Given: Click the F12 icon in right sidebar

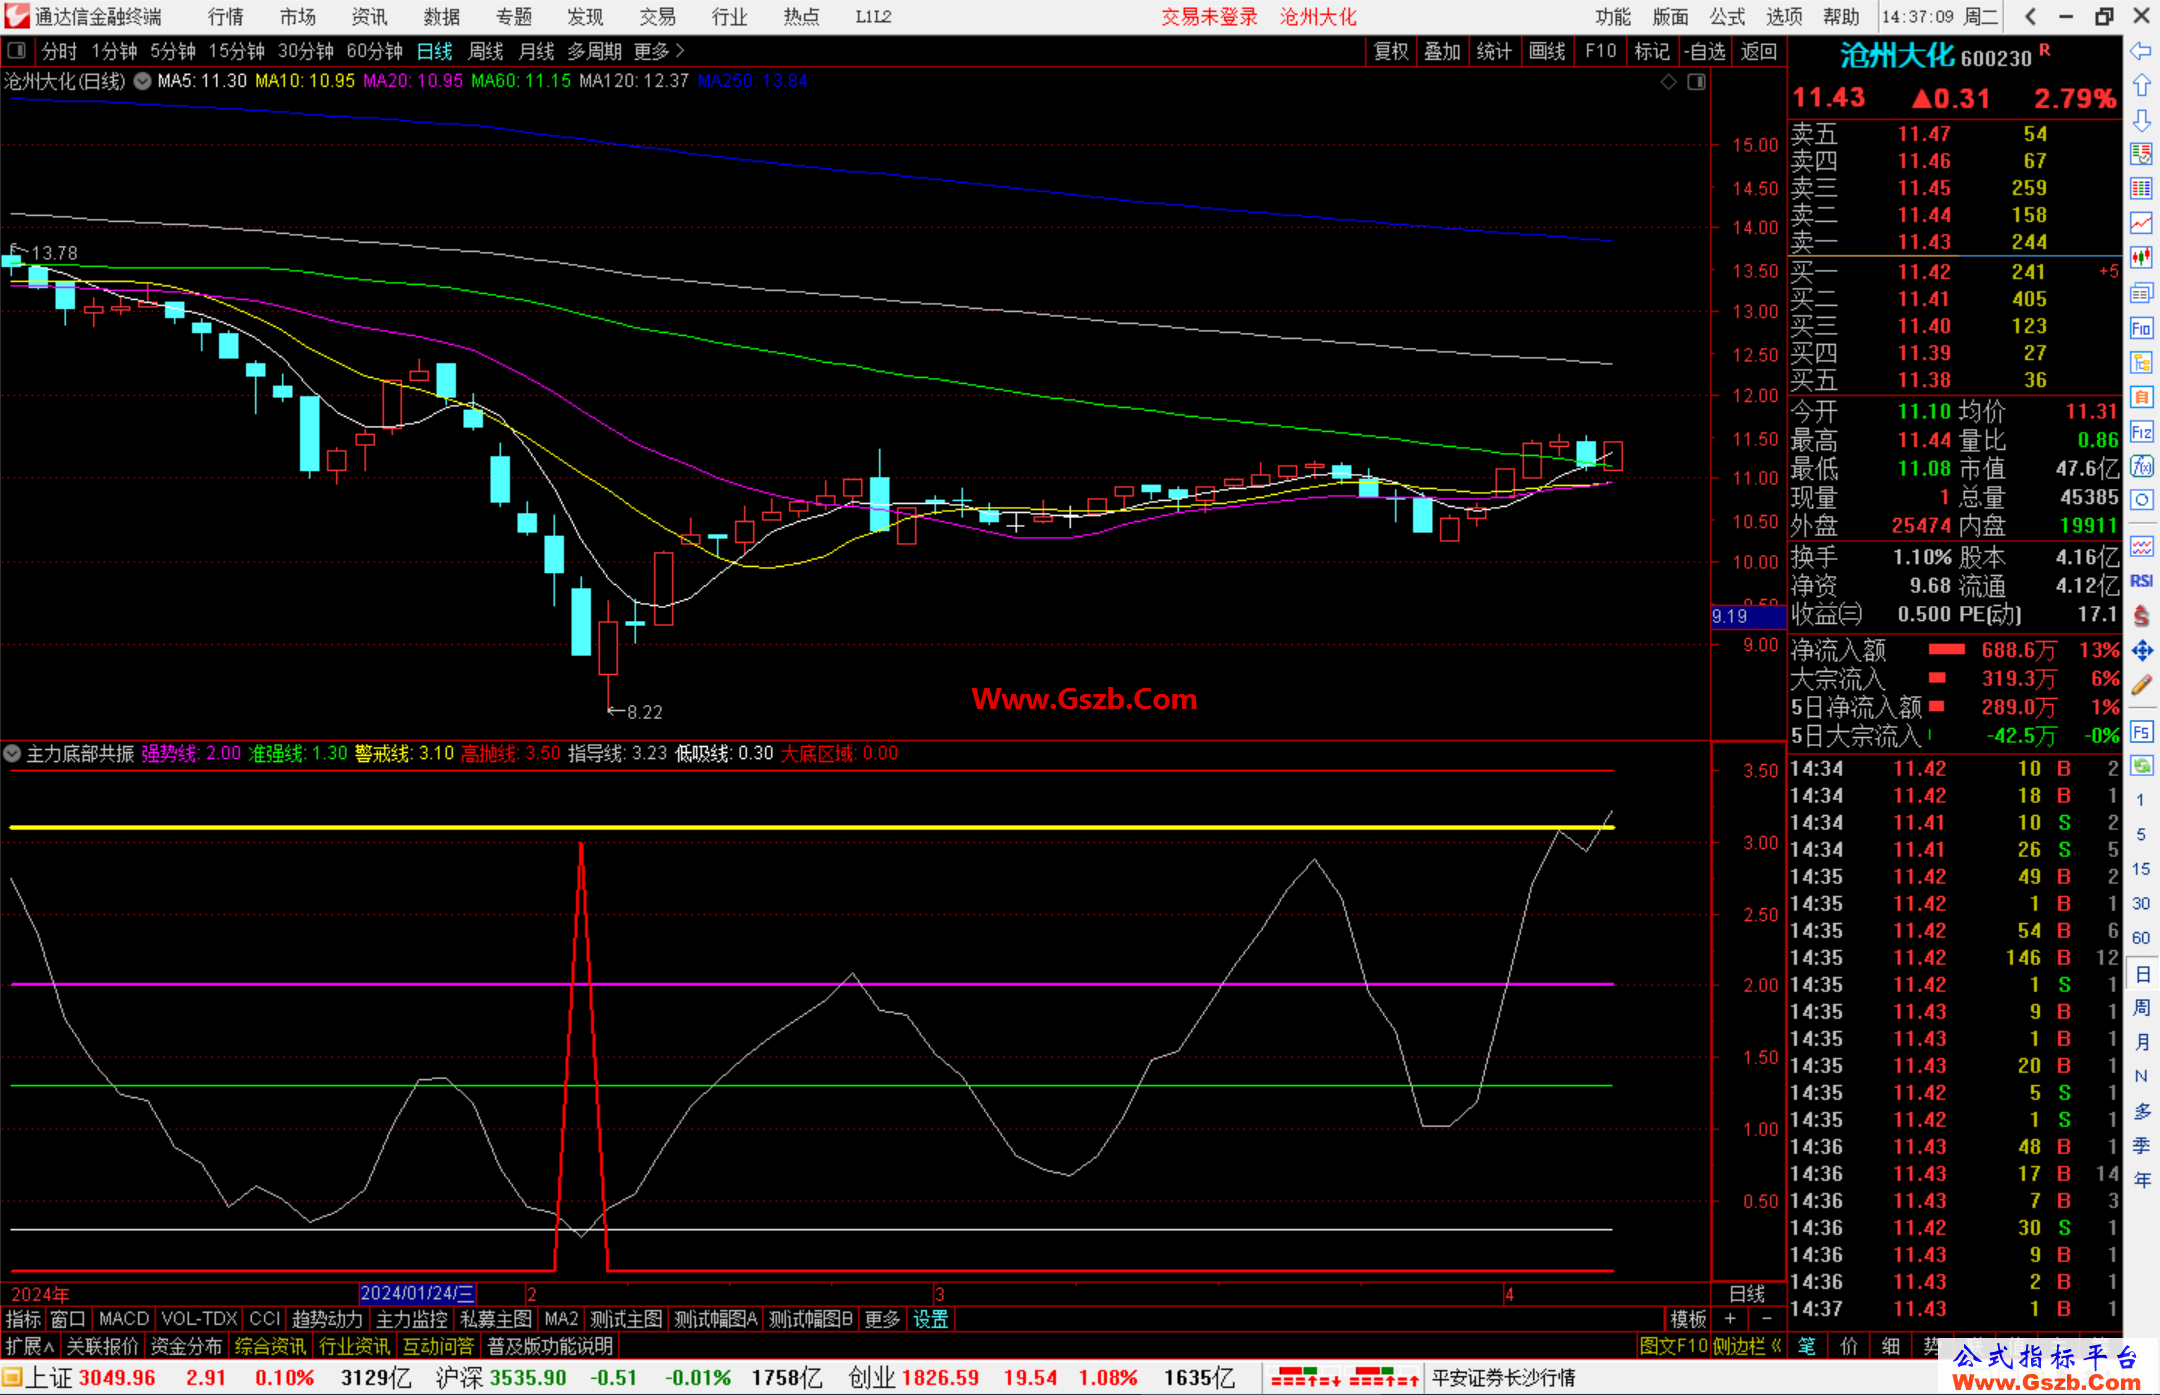Looking at the screenshot, I should (x=2141, y=432).
